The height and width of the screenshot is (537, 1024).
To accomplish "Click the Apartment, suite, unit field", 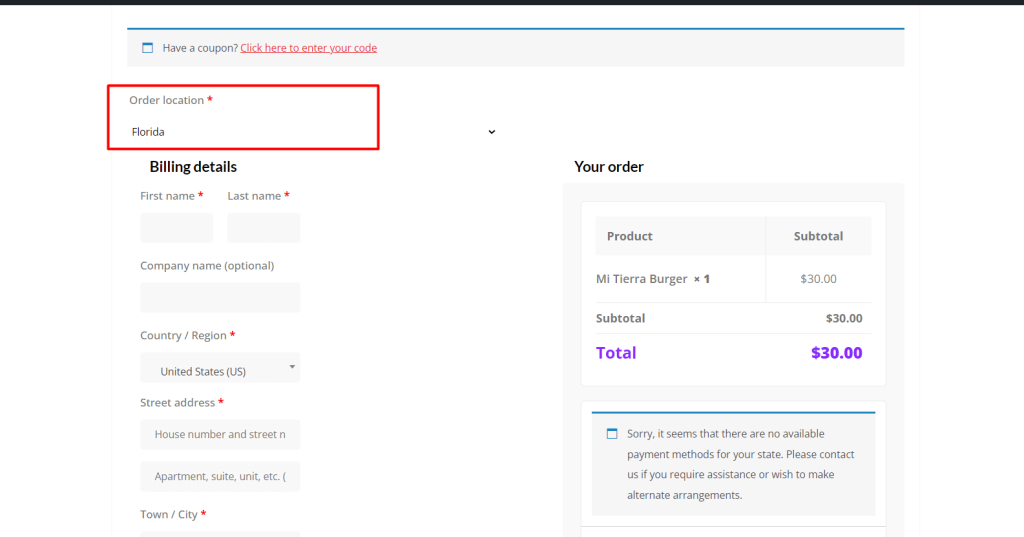I will tap(220, 476).
